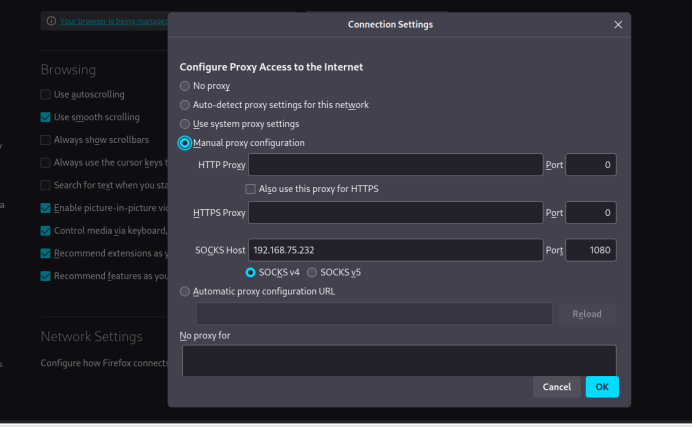Click the SOCKS Host address field

point(395,250)
